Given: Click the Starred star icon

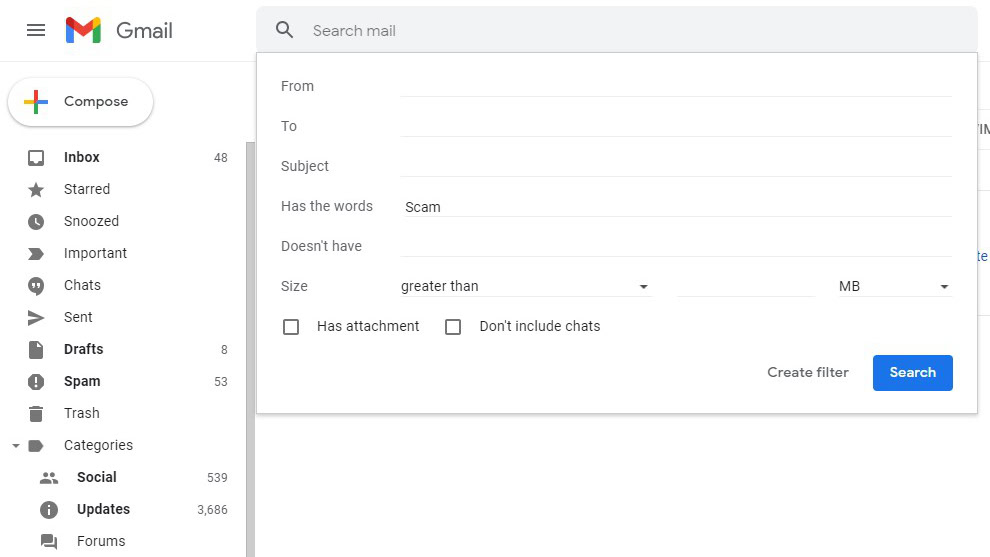Looking at the screenshot, I should 36,189.
